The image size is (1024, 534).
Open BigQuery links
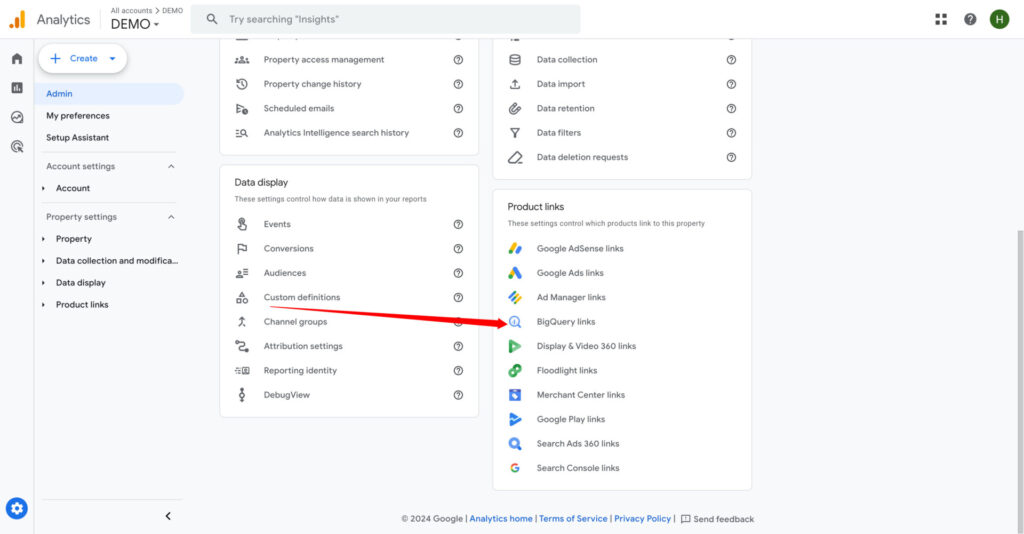(565, 322)
